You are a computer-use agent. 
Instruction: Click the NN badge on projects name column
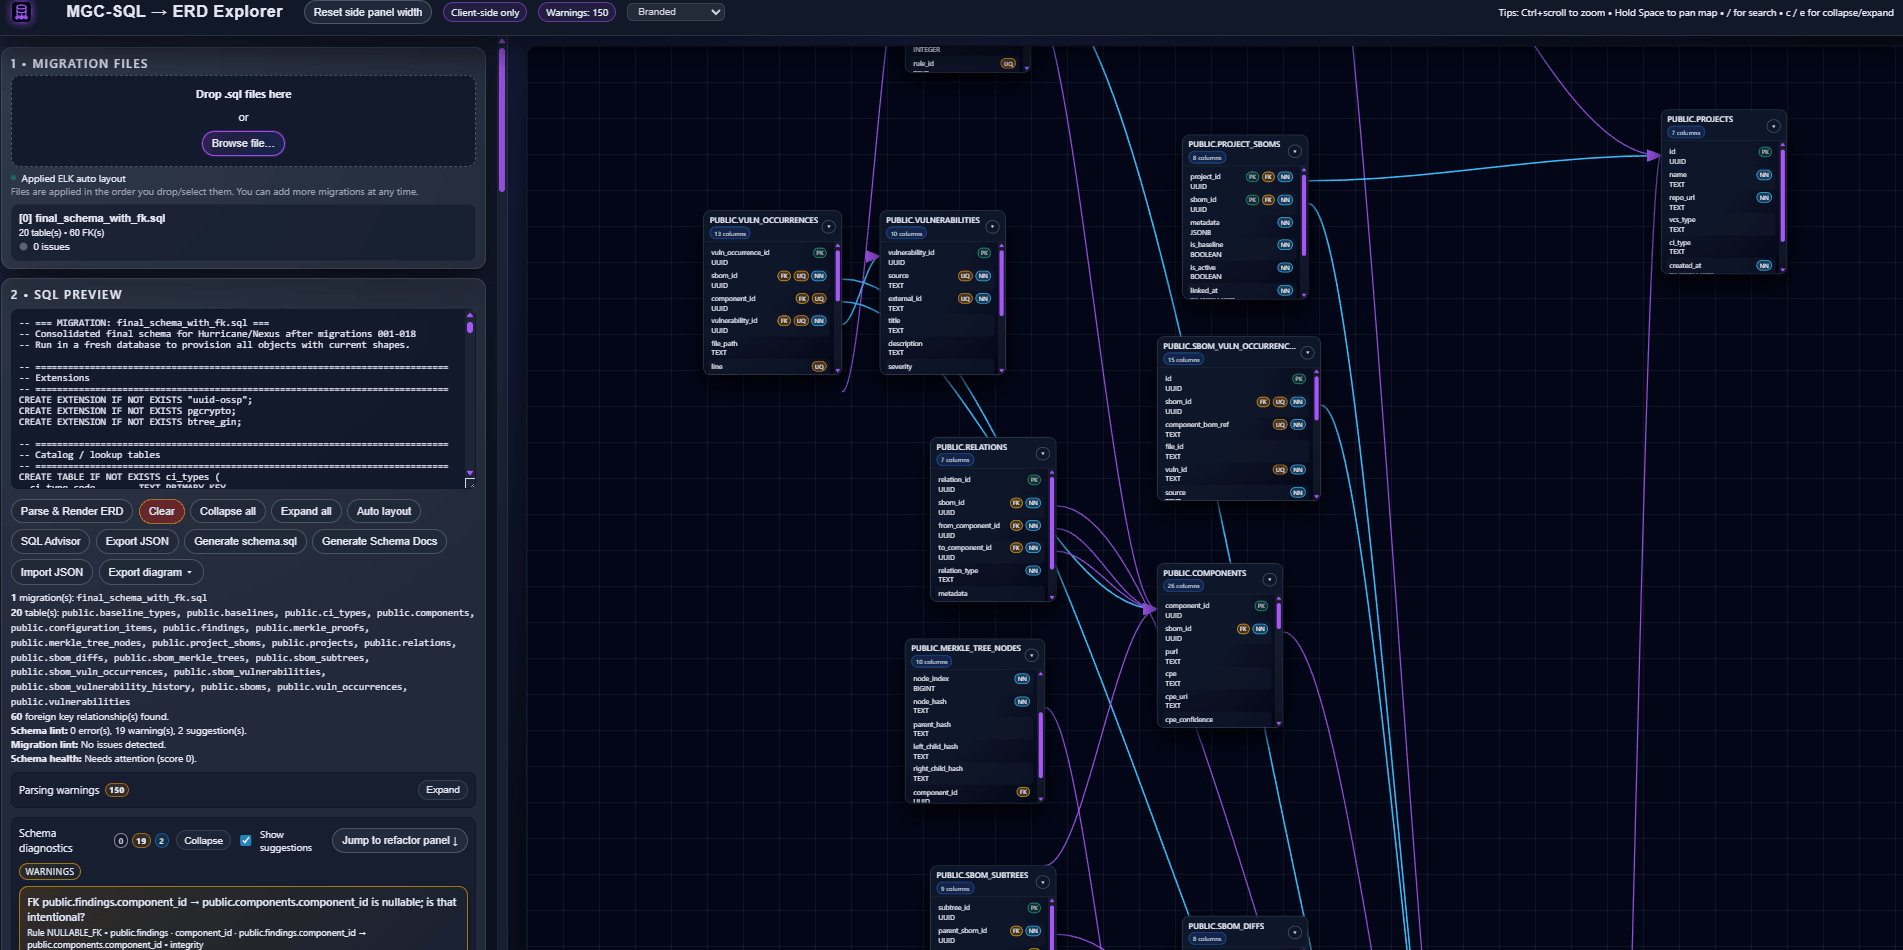pyautogui.click(x=1764, y=175)
